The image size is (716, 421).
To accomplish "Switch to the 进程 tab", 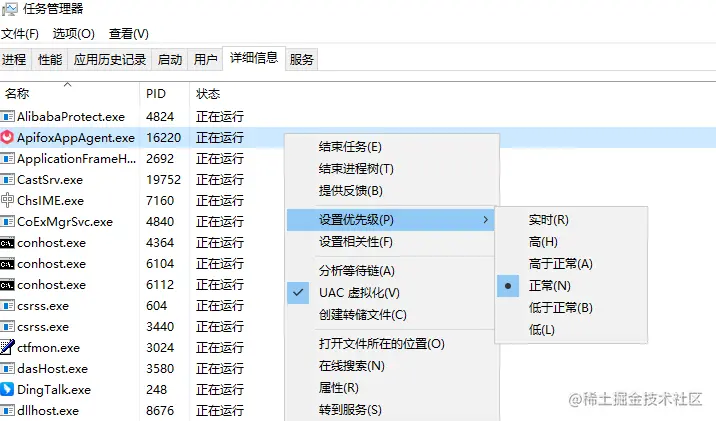I will pyautogui.click(x=15, y=59).
